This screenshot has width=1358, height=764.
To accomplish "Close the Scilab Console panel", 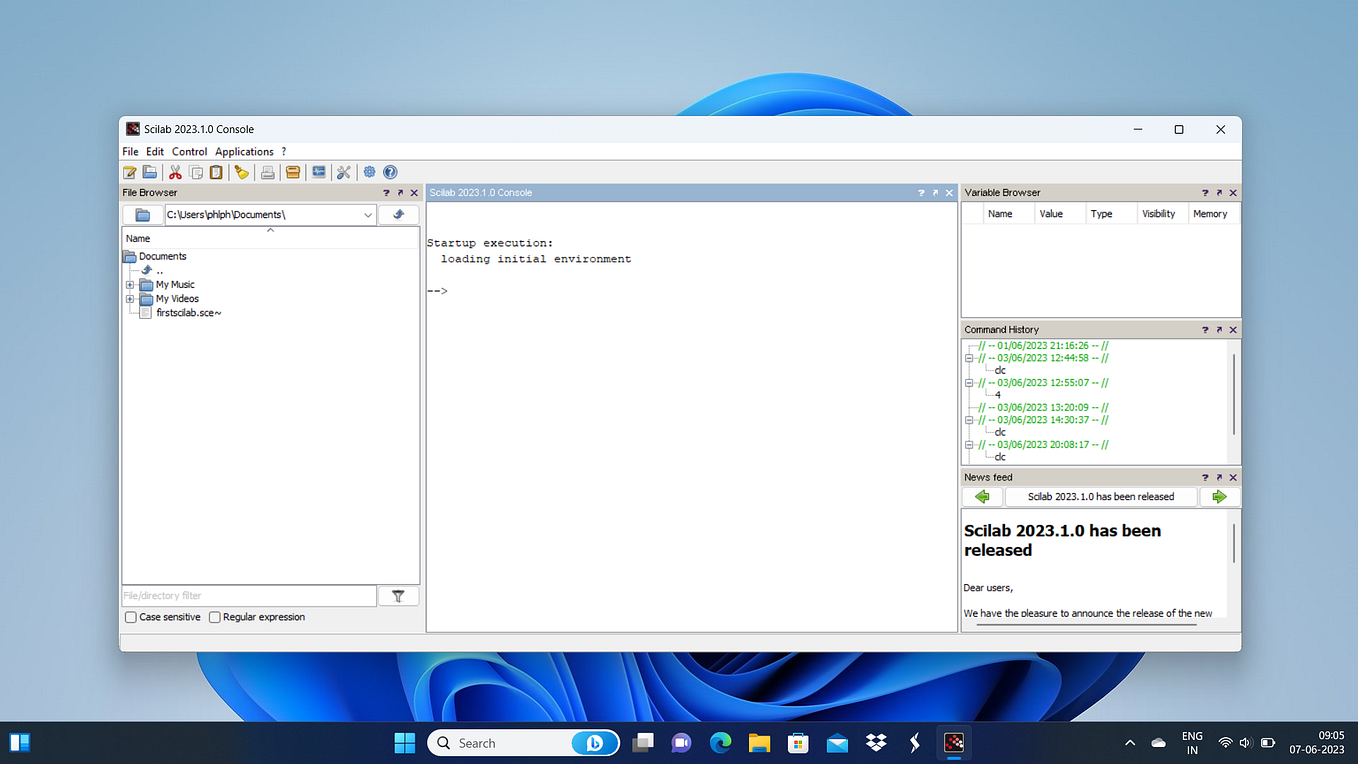I will click(949, 193).
